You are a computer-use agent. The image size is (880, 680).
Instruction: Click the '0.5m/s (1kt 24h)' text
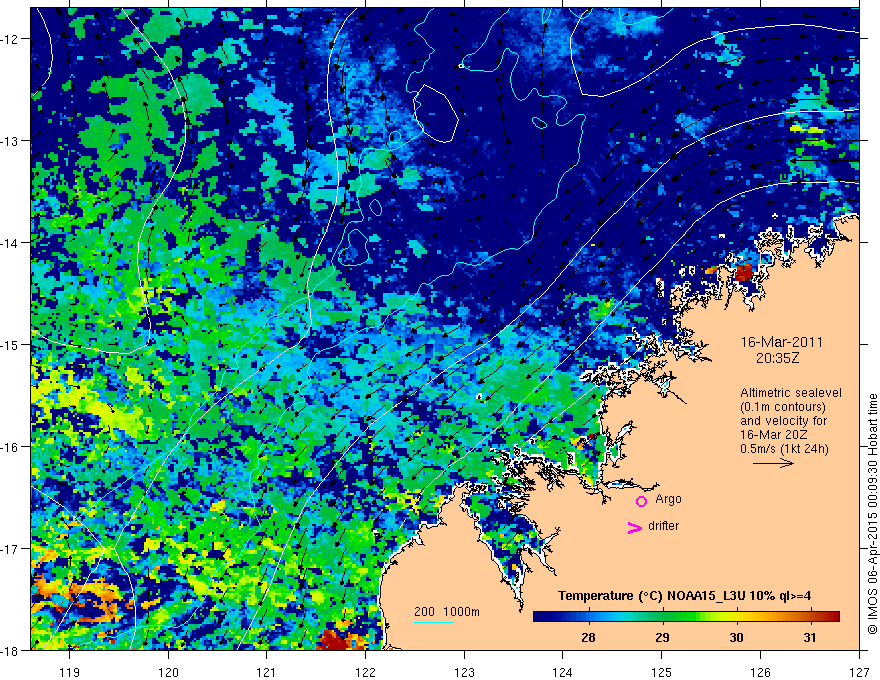pyautogui.click(x=784, y=449)
